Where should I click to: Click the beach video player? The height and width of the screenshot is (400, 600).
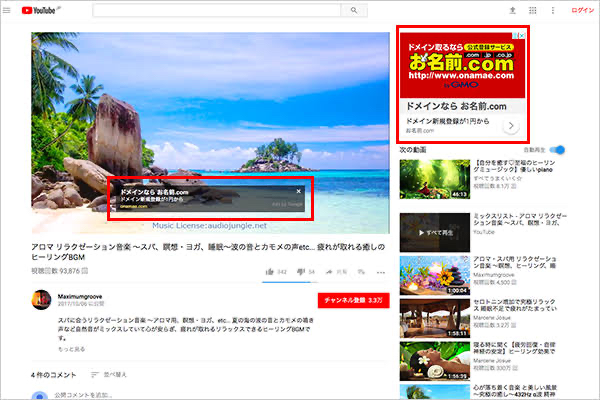pyautogui.click(x=210, y=133)
